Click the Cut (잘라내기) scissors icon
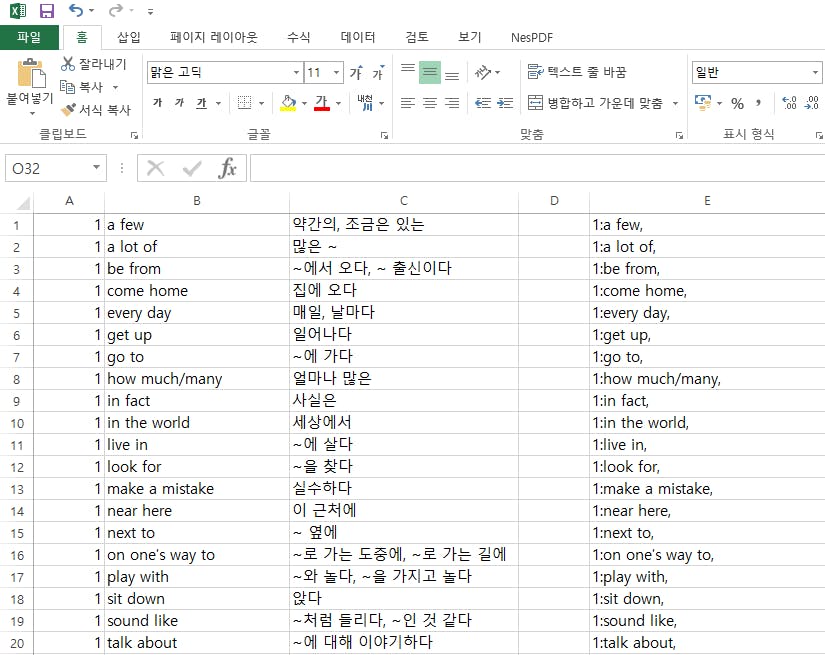 coord(67,64)
